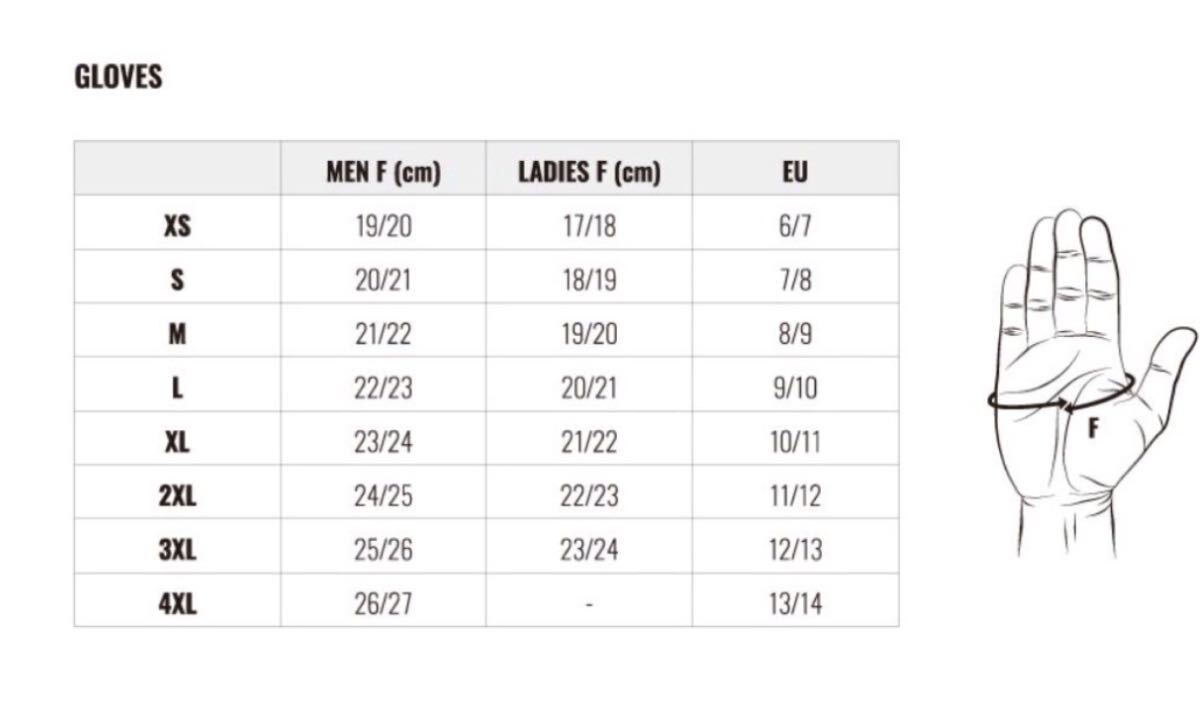Click the XS size row label

pyautogui.click(x=177, y=226)
